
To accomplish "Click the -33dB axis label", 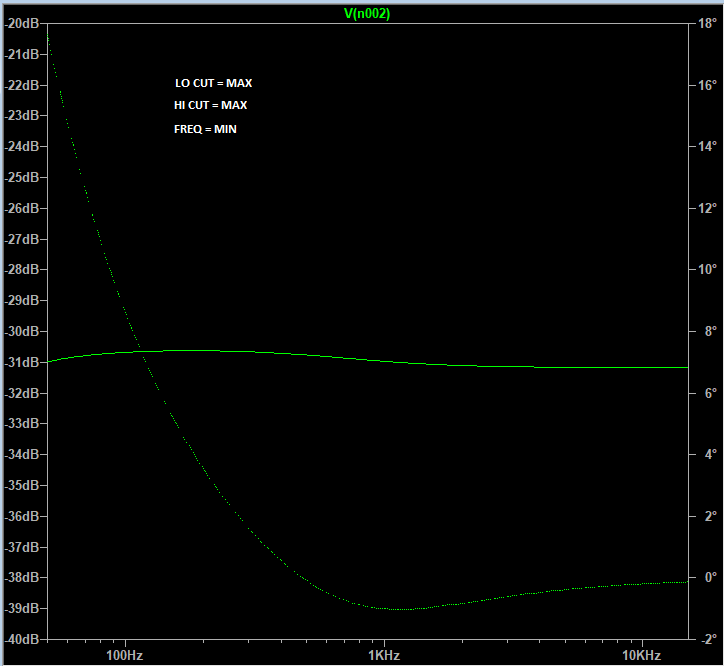I will tap(21, 424).
